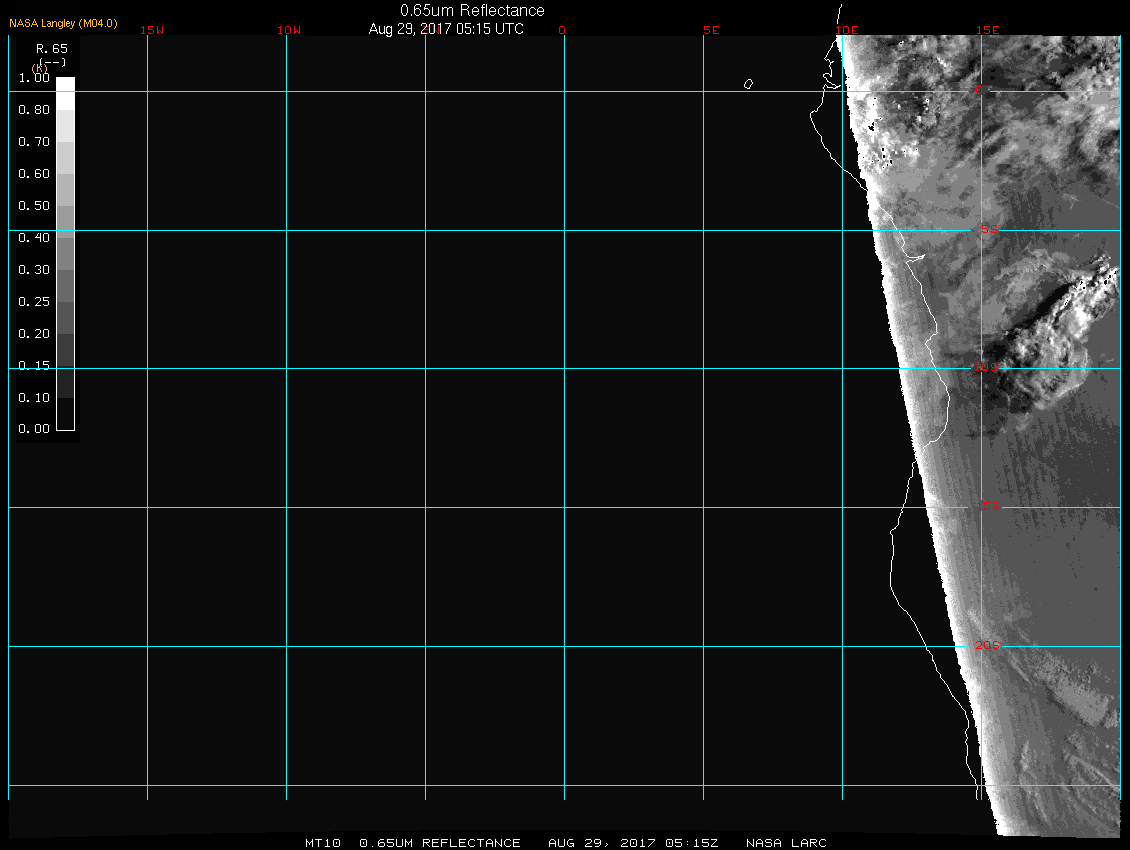Click the Aug 29, 2017 05:15 UTC timestamp
Screen dimensions: 1130x850
click(446, 29)
